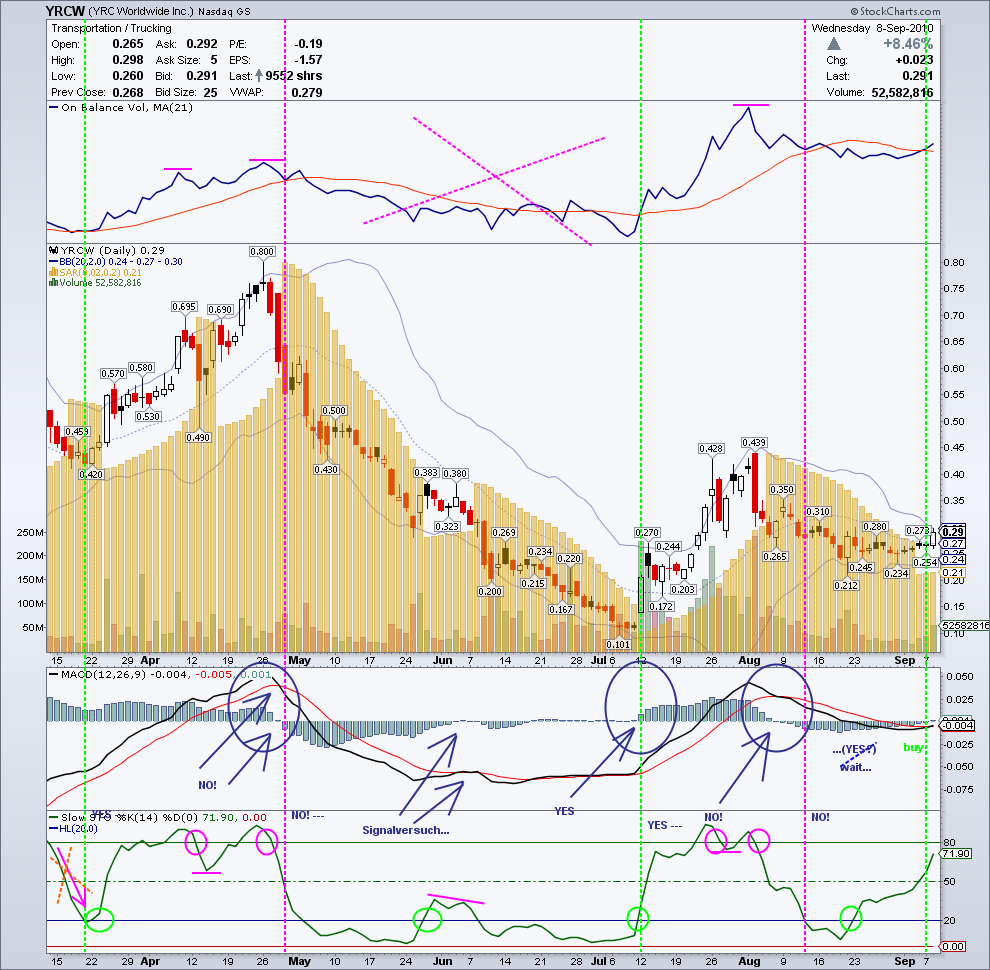Click the High value 0.298
Viewport: 990px width, 970px height.
(128, 60)
